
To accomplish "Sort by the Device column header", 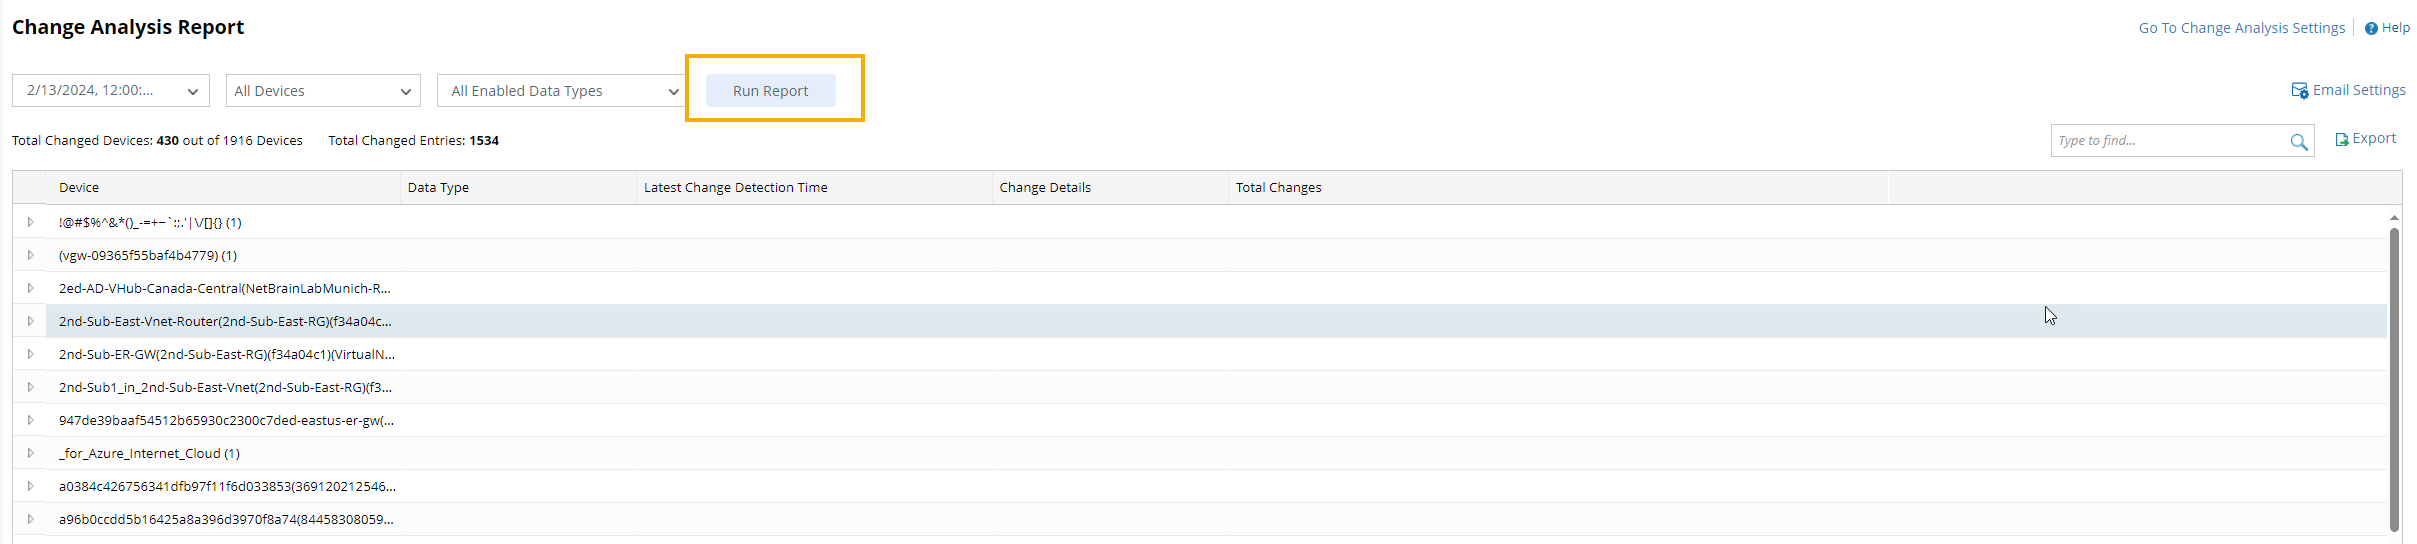I will [79, 188].
